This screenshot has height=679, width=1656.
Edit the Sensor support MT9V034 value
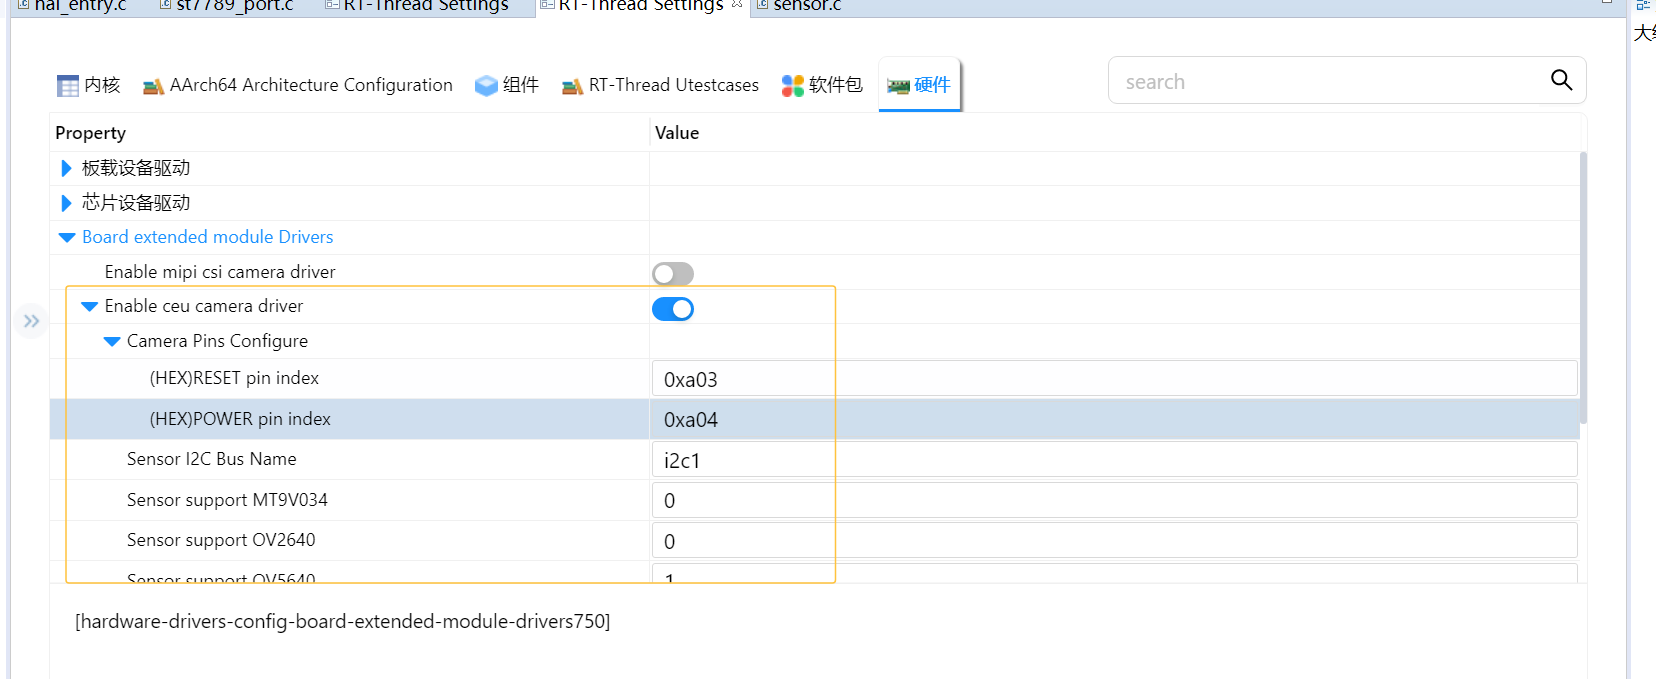coord(1114,500)
